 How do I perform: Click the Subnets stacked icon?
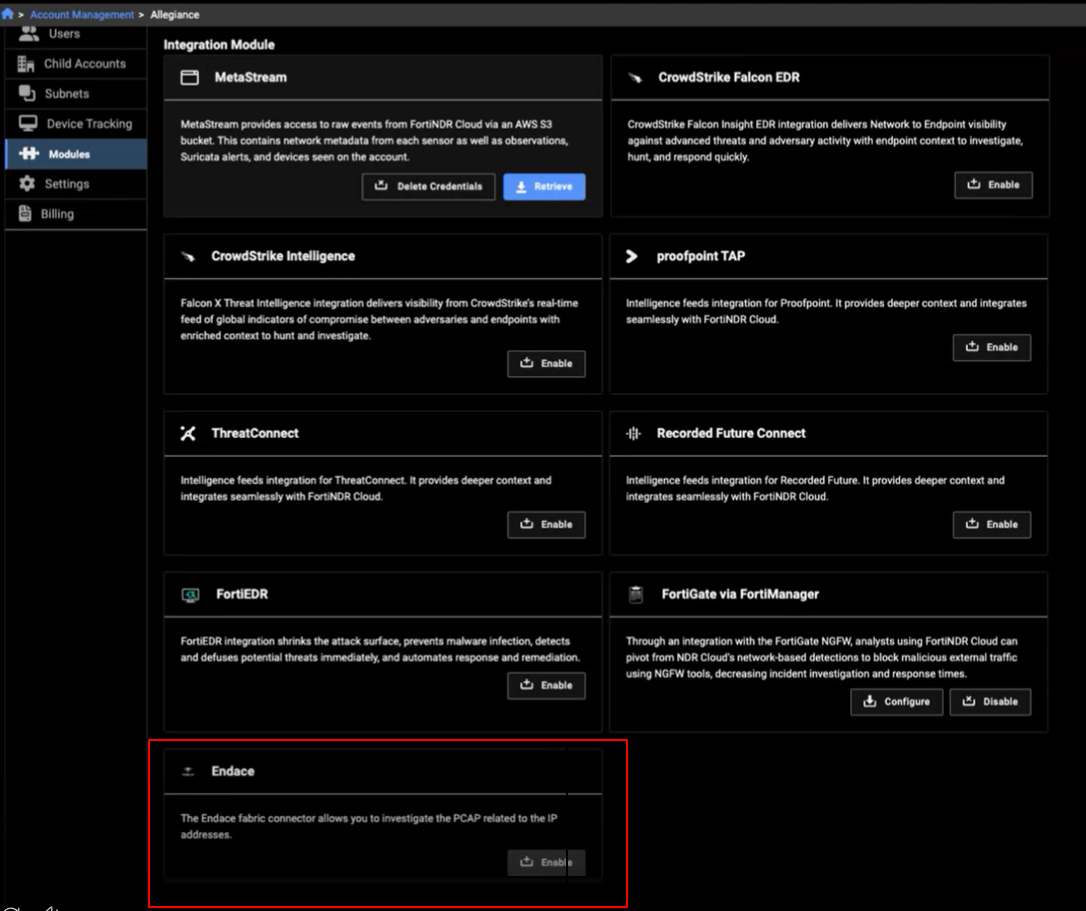click(27, 93)
